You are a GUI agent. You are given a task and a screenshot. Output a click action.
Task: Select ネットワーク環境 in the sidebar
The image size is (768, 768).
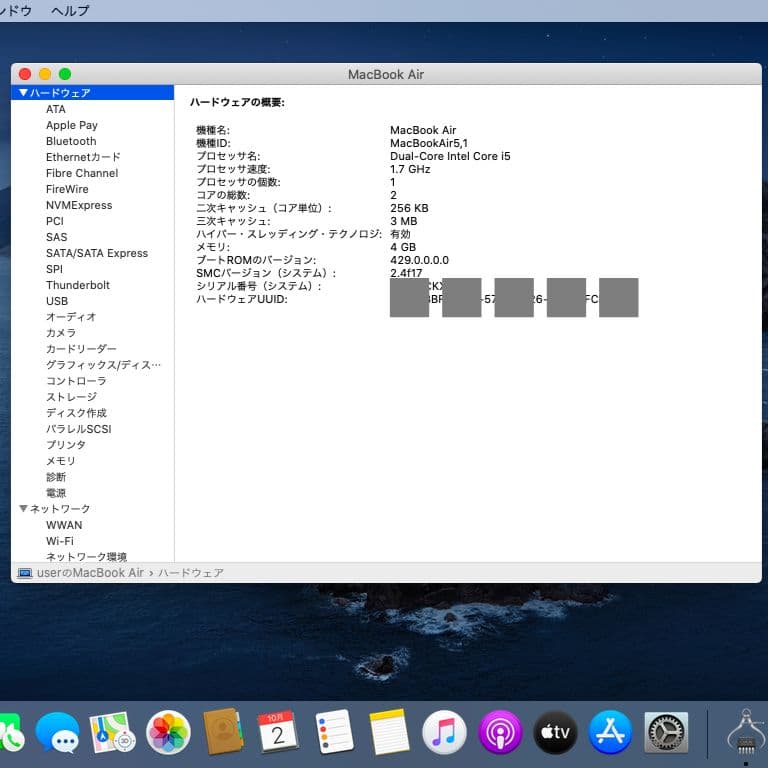pyautogui.click(x=86, y=557)
